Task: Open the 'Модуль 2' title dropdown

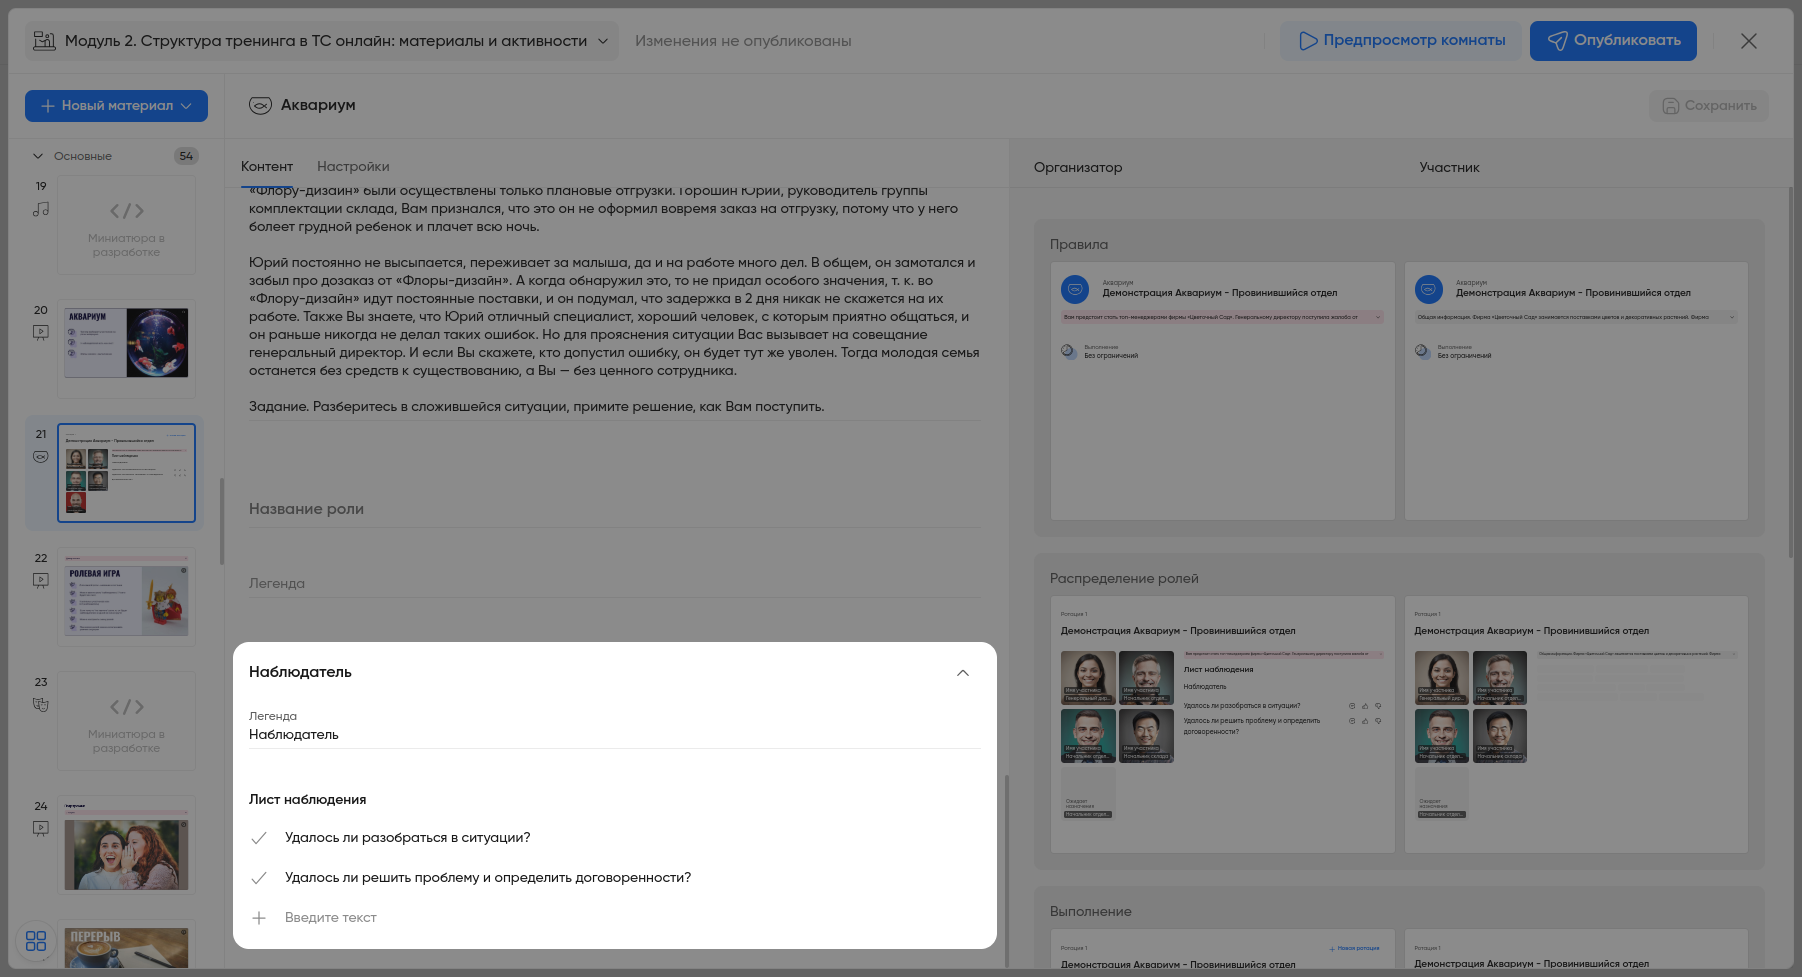Action: 603,41
